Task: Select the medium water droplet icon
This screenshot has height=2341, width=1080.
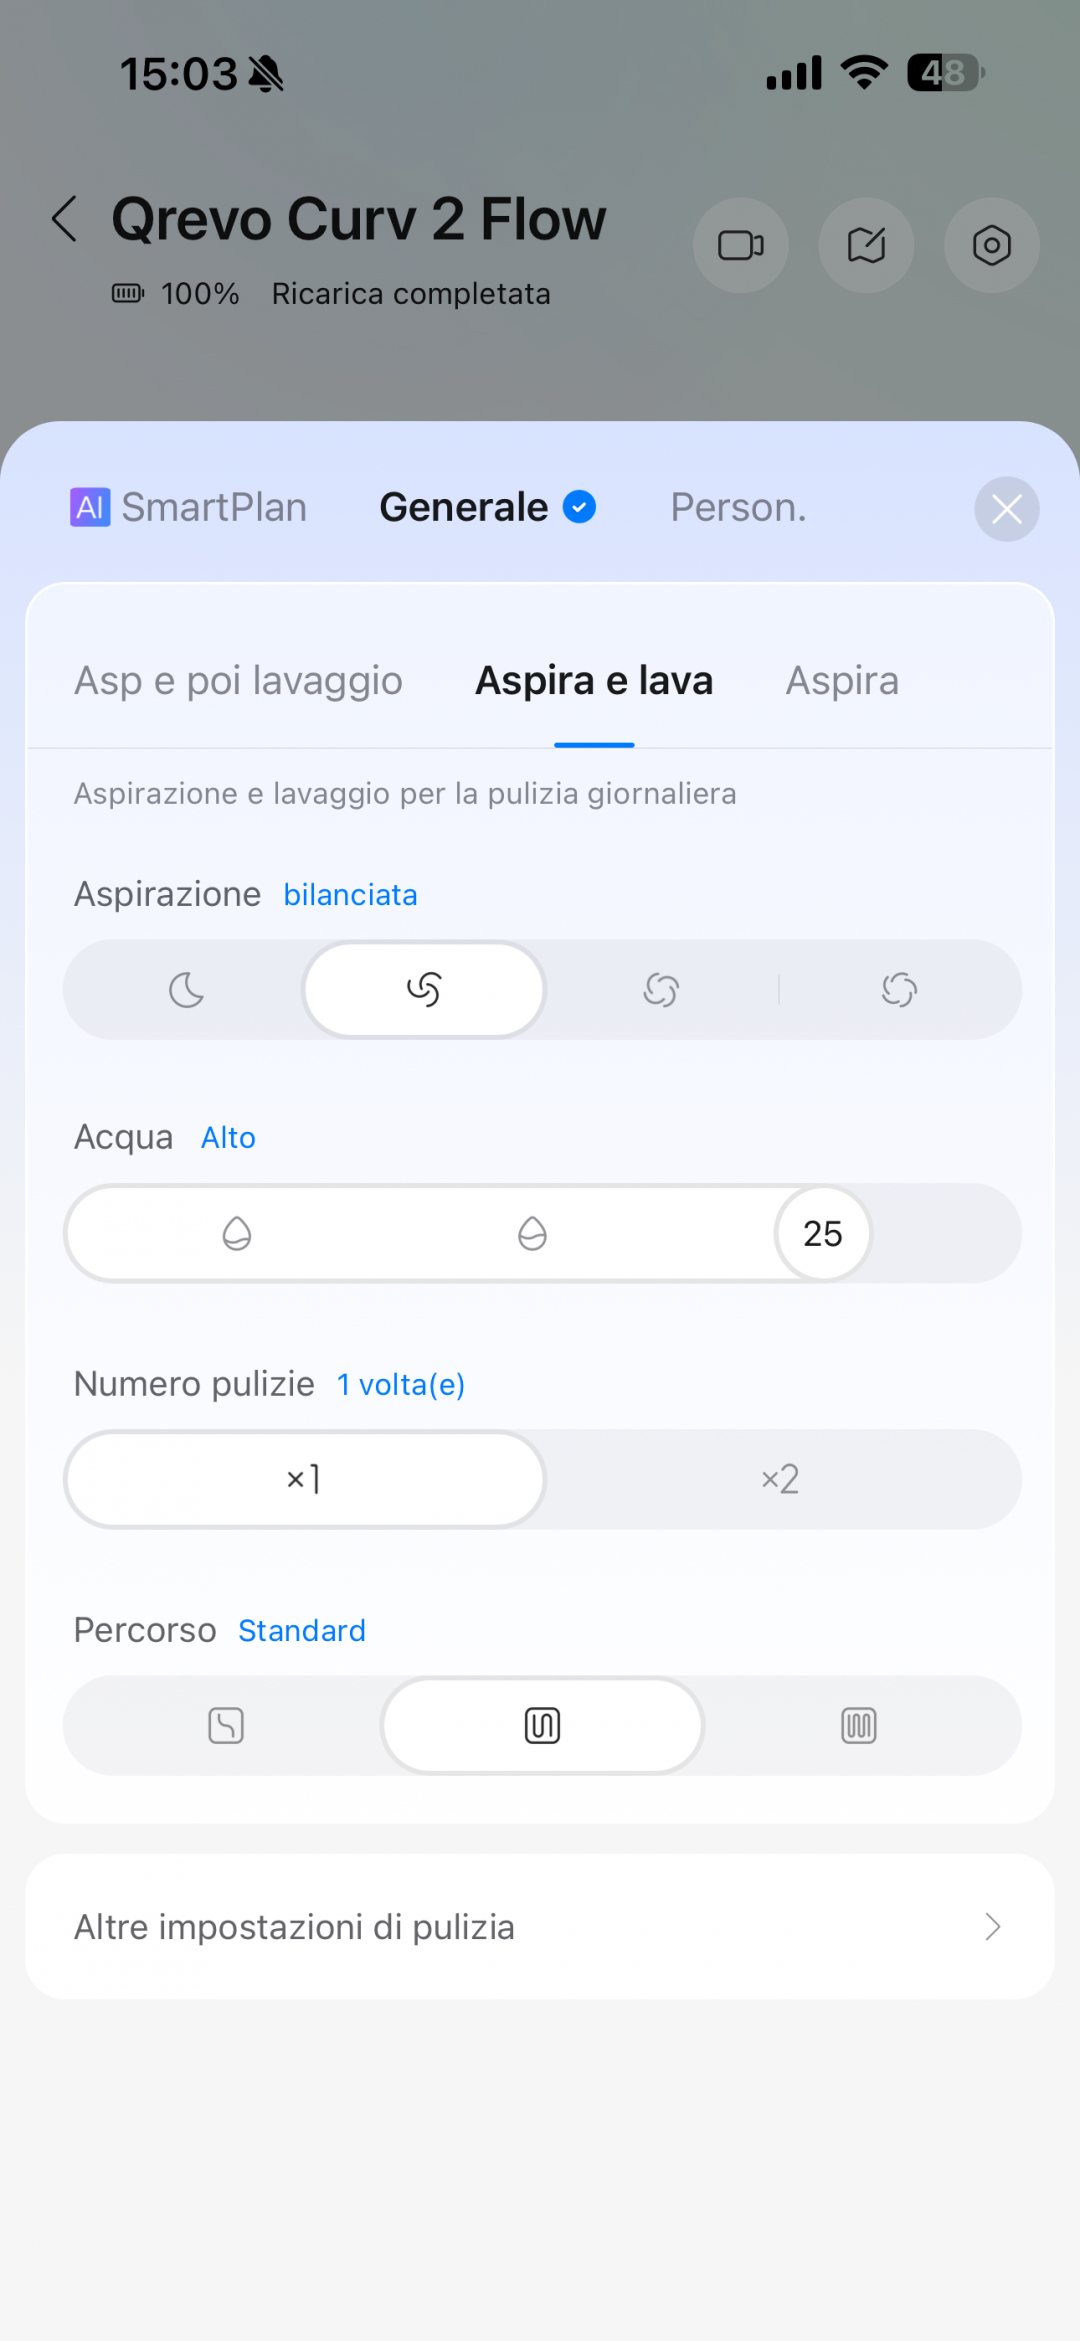Action: (x=532, y=1233)
